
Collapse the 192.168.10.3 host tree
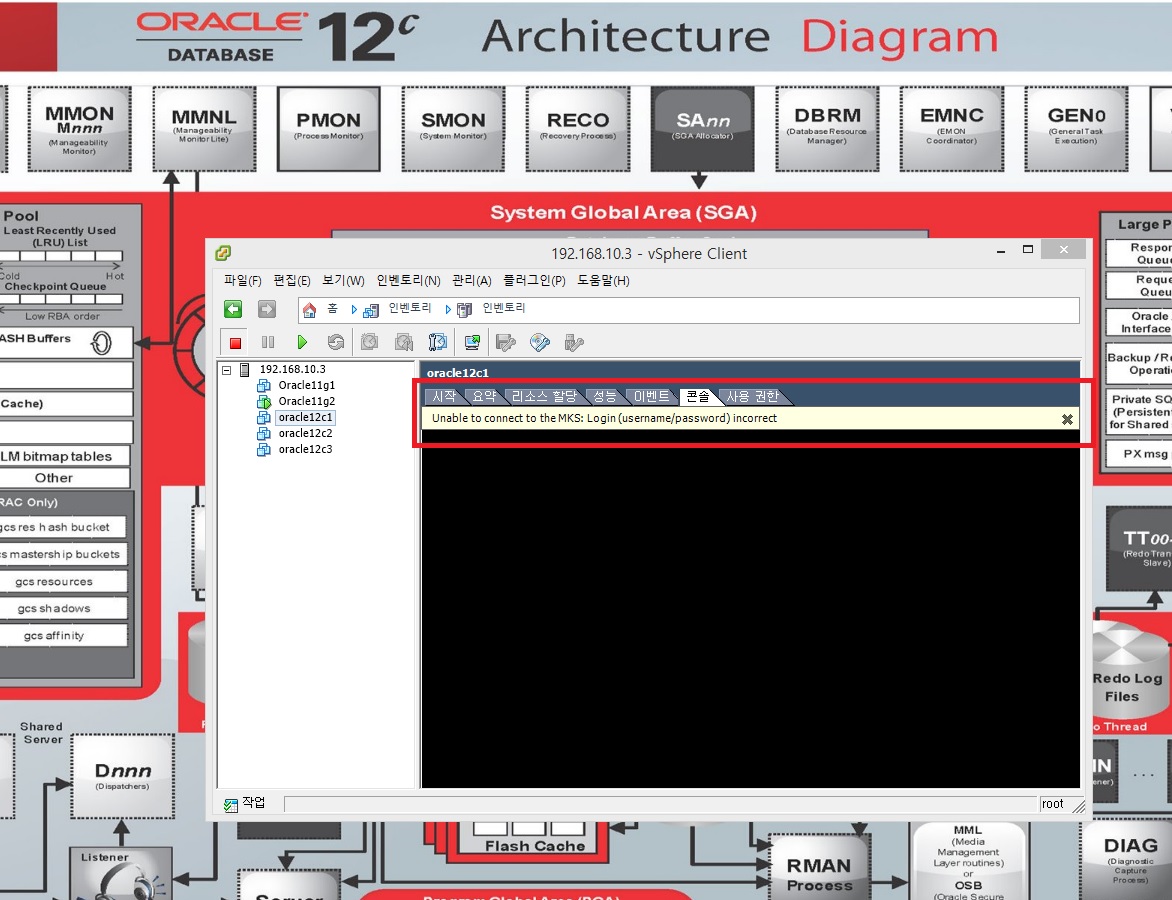(x=226, y=369)
